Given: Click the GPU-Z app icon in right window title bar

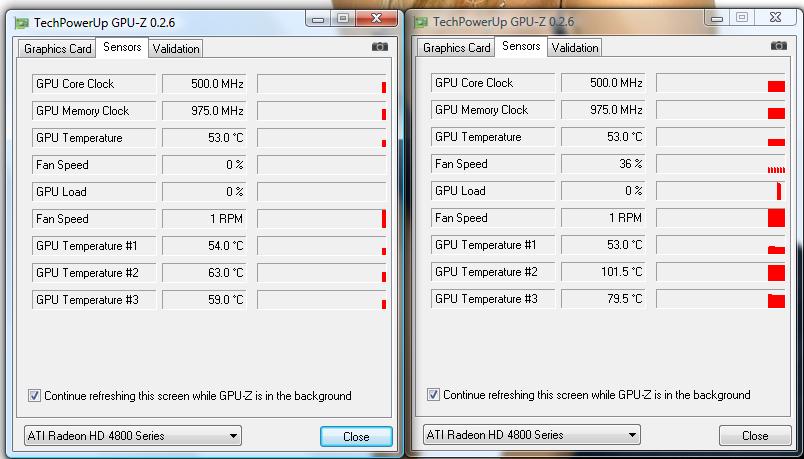Looking at the screenshot, I should pos(420,22).
